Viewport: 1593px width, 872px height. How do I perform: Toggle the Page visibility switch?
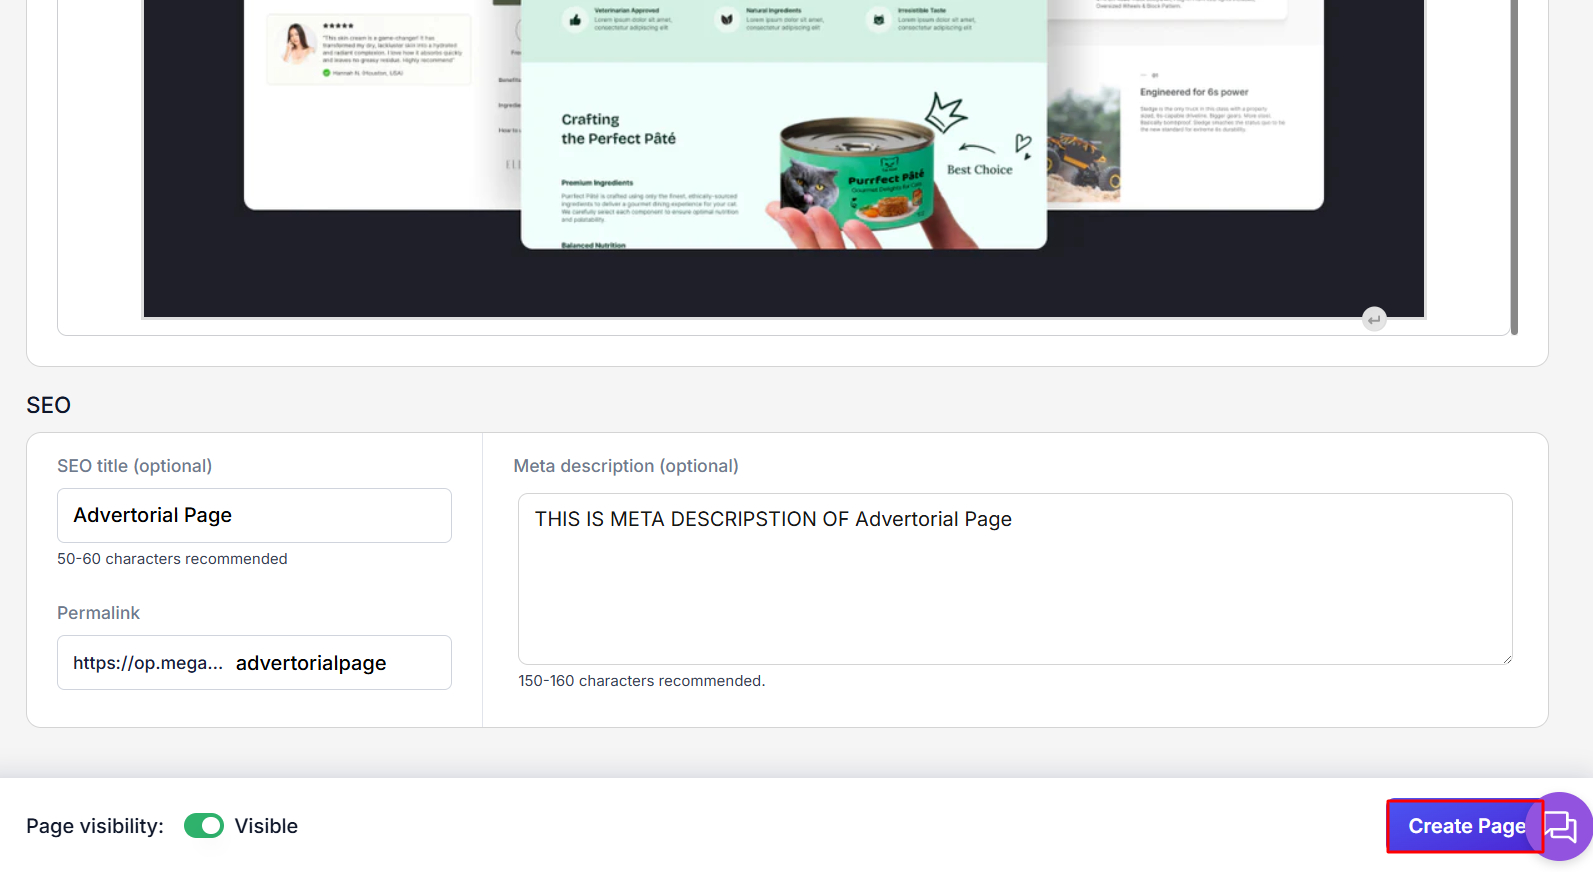[x=204, y=826]
